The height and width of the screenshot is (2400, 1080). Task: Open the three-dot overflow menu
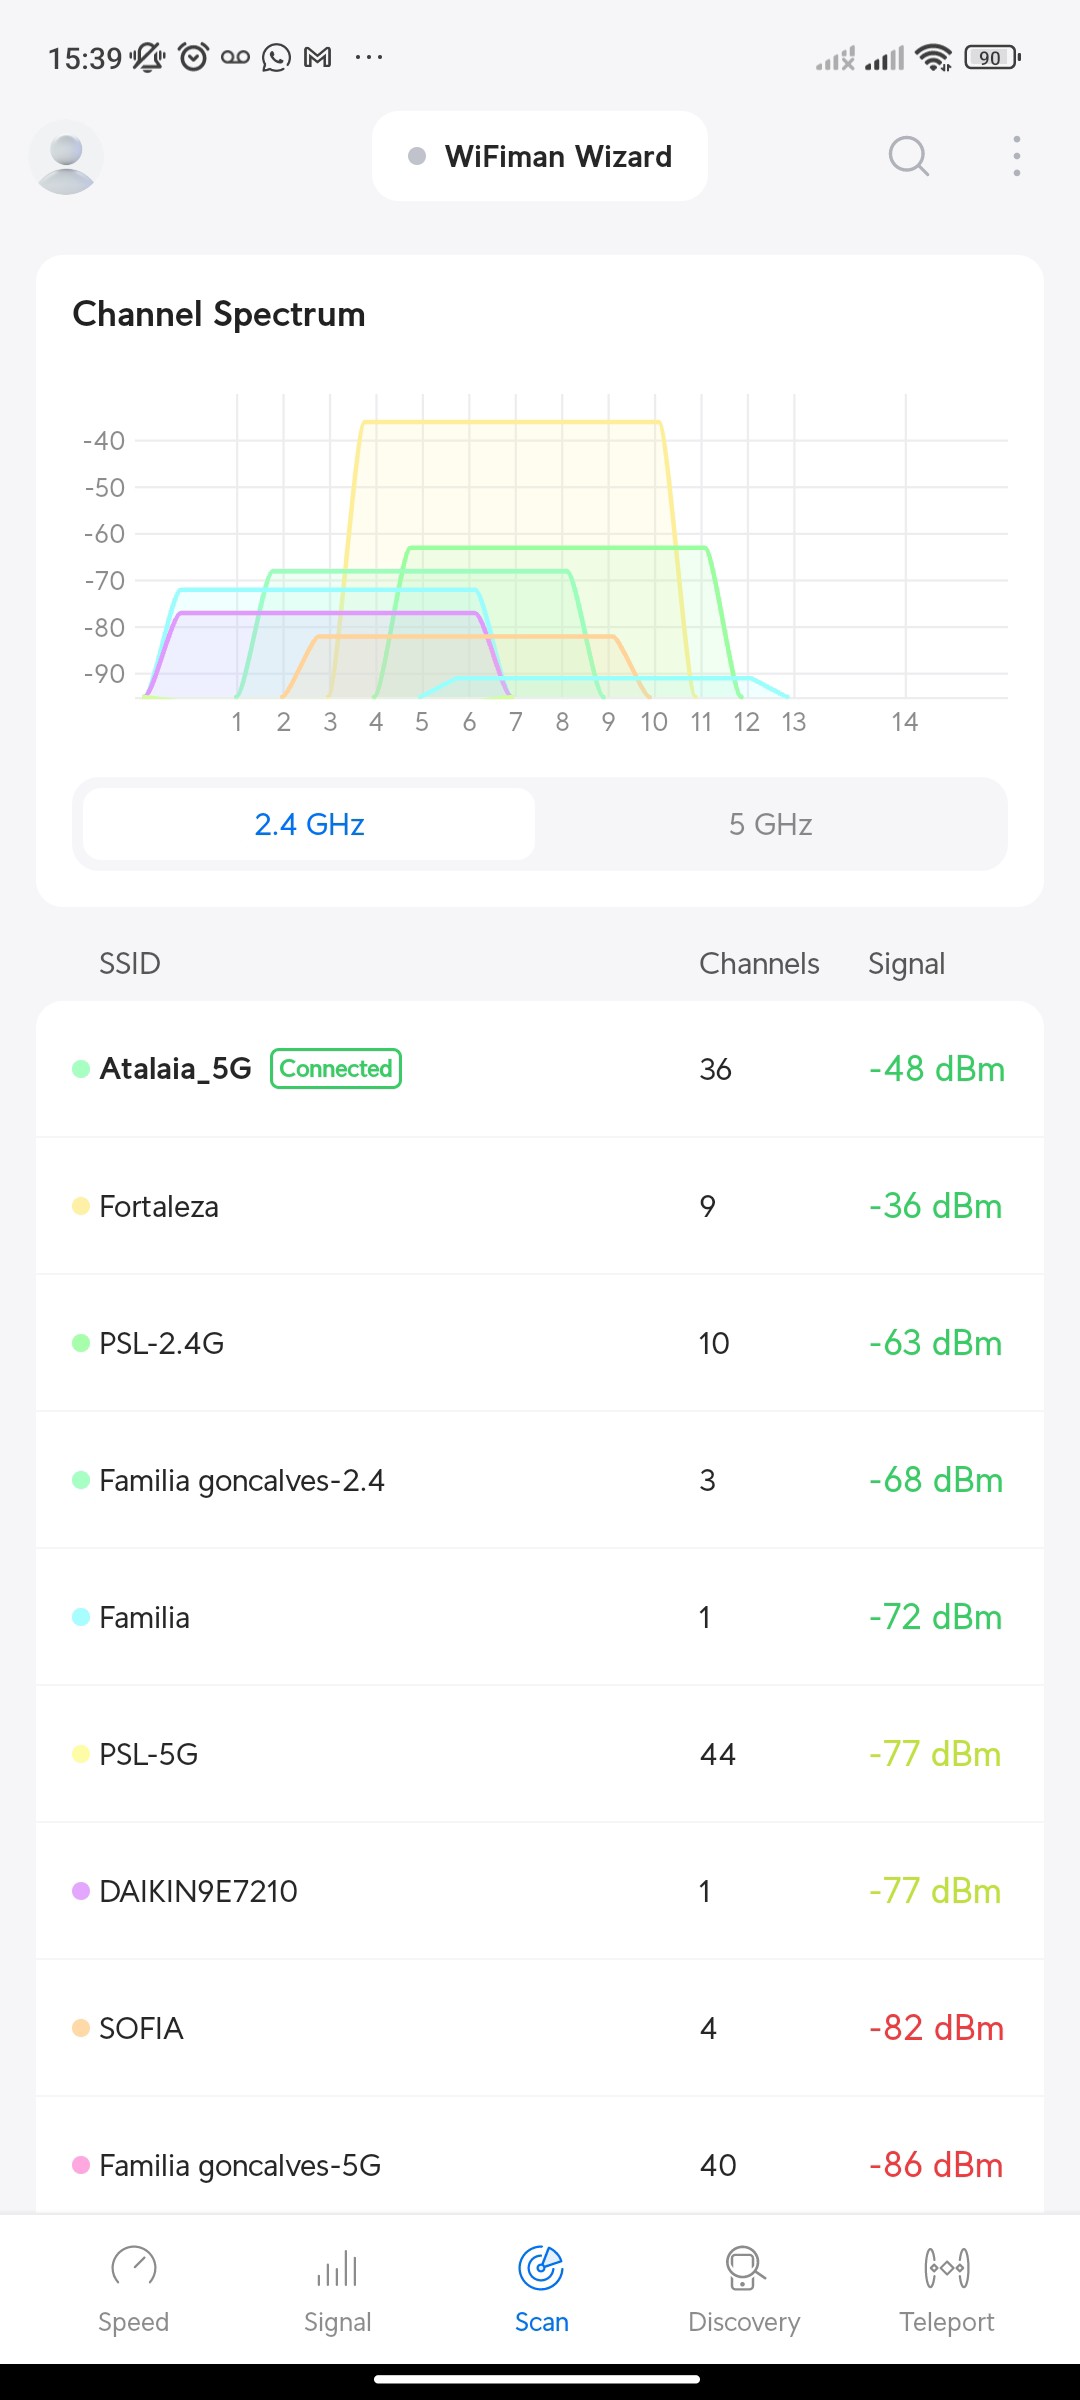pyautogui.click(x=1016, y=156)
